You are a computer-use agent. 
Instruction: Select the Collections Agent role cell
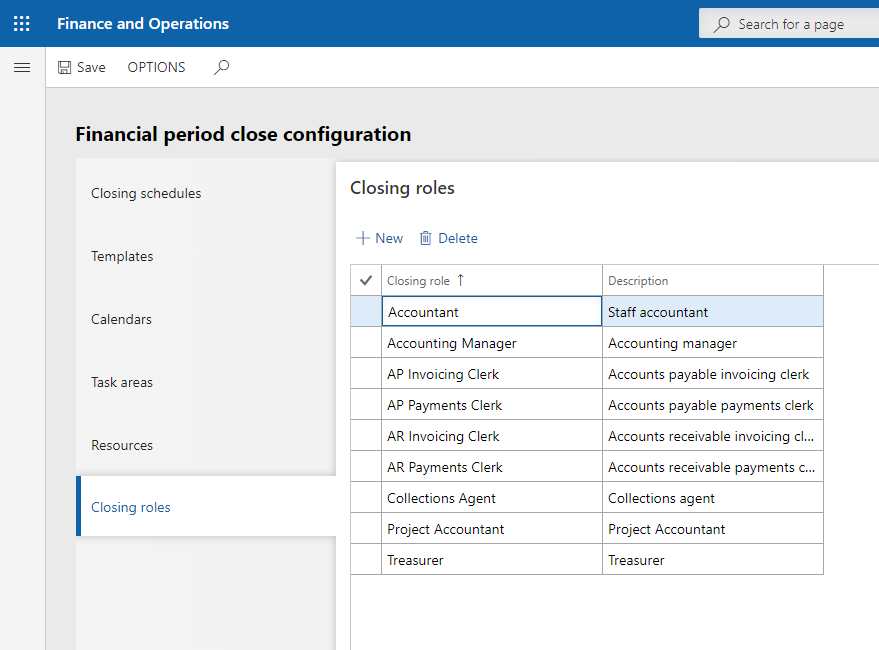(441, 498)
